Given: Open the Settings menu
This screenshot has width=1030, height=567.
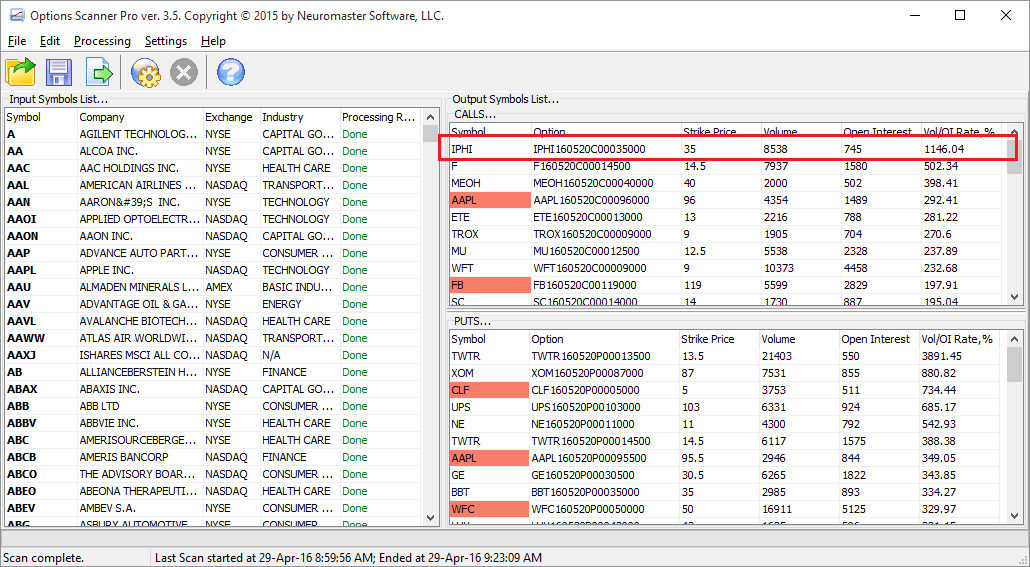Looking at the screenshot, I should pyautogui.click(x=166, y=41).
